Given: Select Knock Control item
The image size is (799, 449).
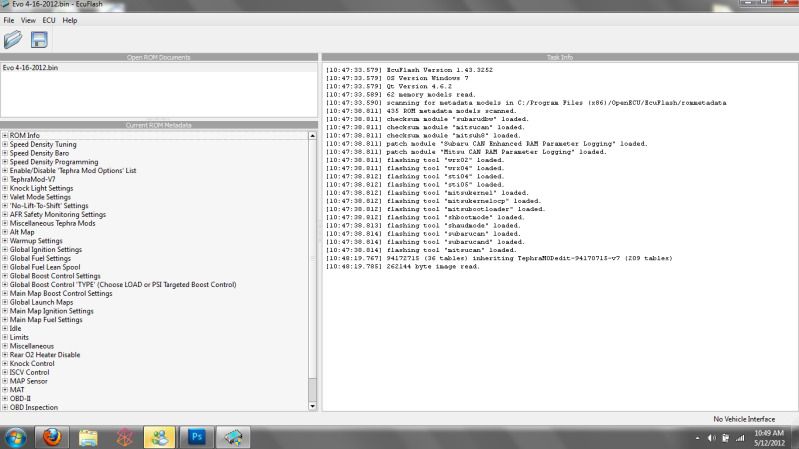Looking at the screenshot, I should [x=32, y=363].
